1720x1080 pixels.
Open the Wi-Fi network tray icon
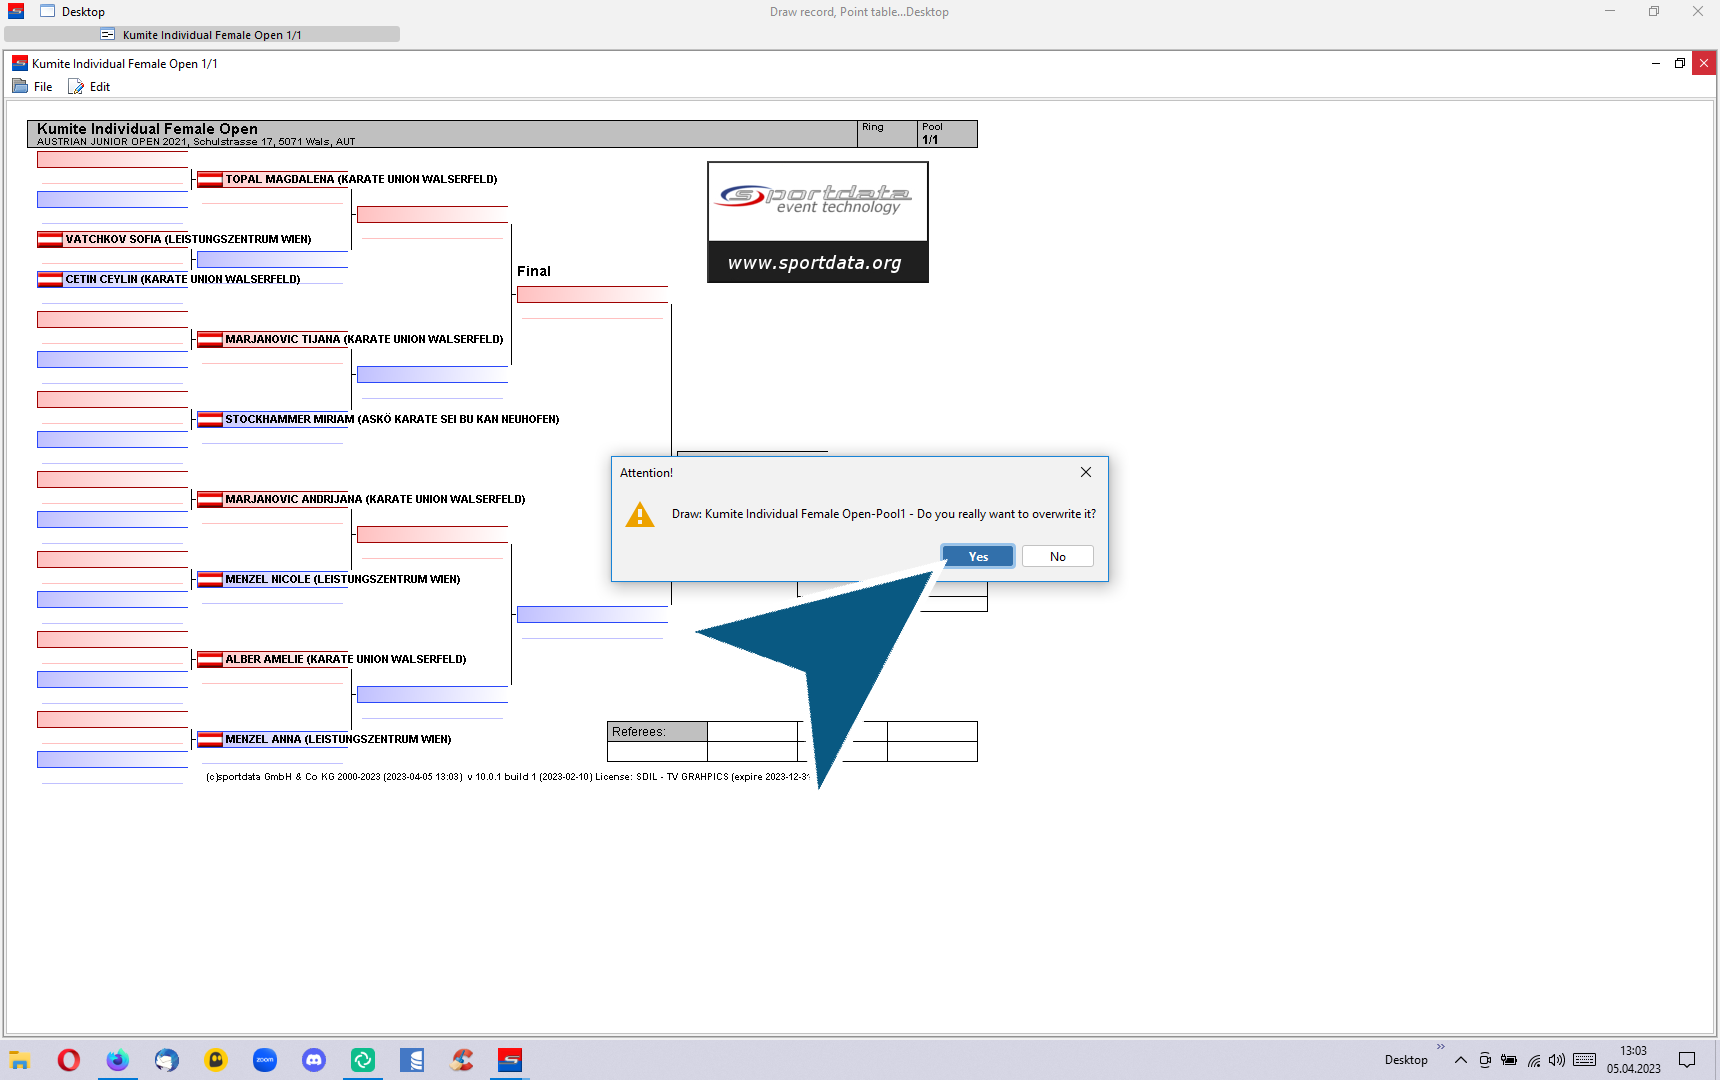click(1534, 1060)
